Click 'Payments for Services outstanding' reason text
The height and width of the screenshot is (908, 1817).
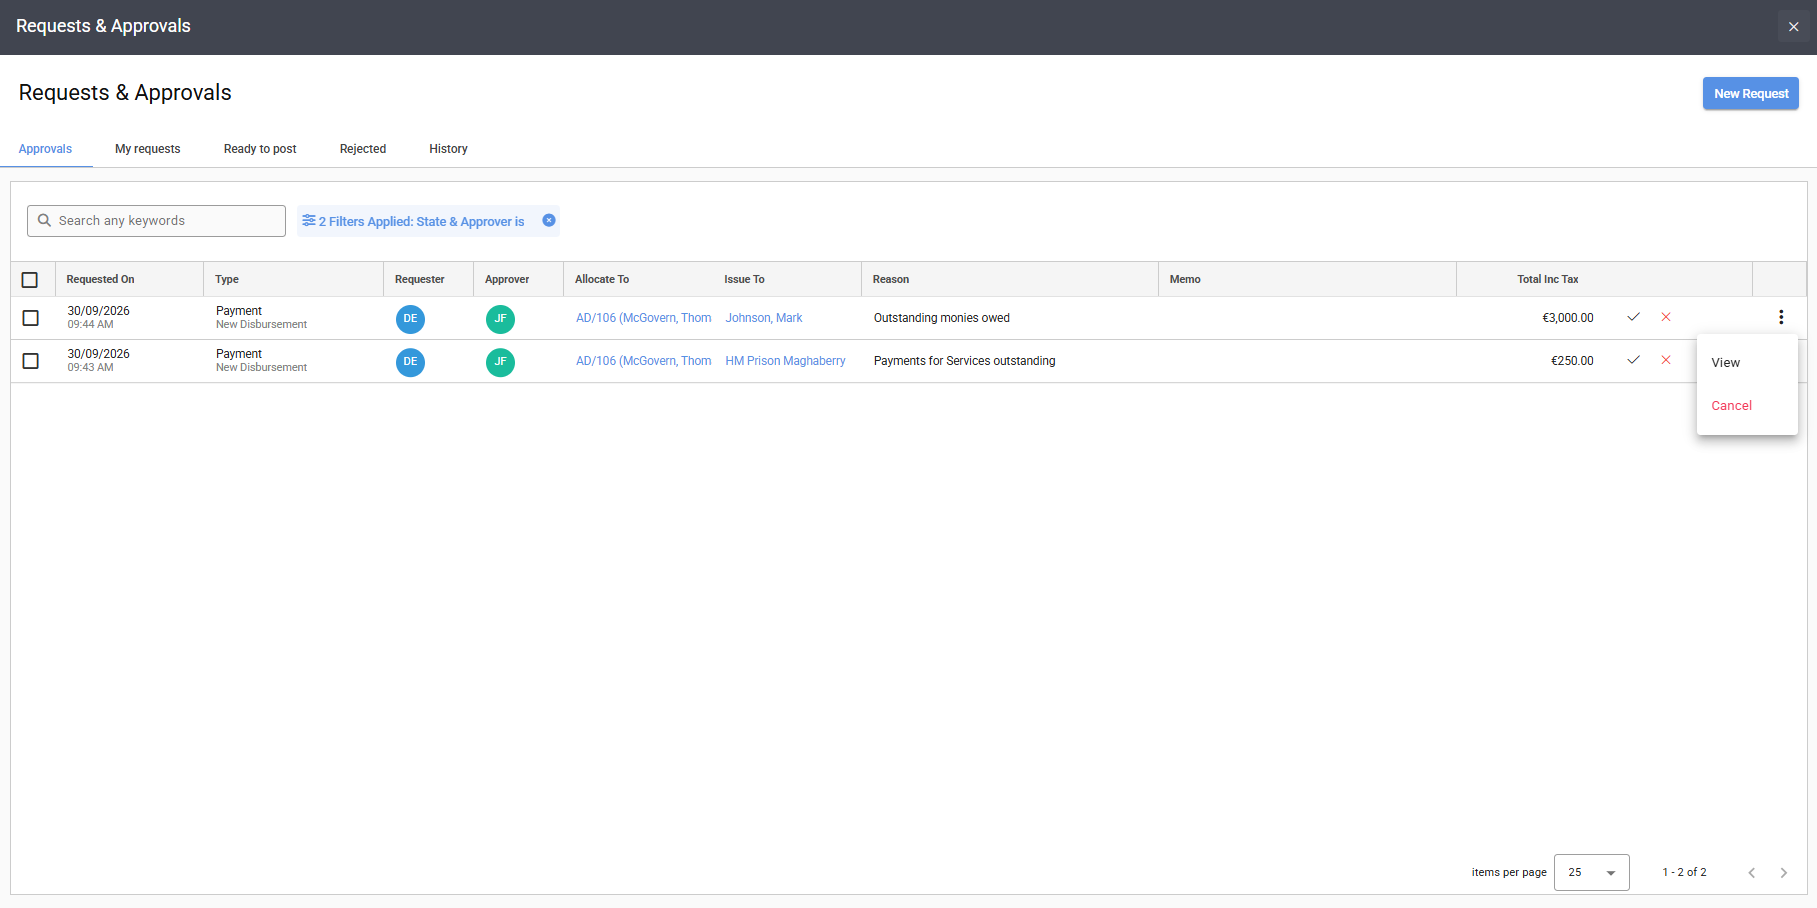point(965,361)
